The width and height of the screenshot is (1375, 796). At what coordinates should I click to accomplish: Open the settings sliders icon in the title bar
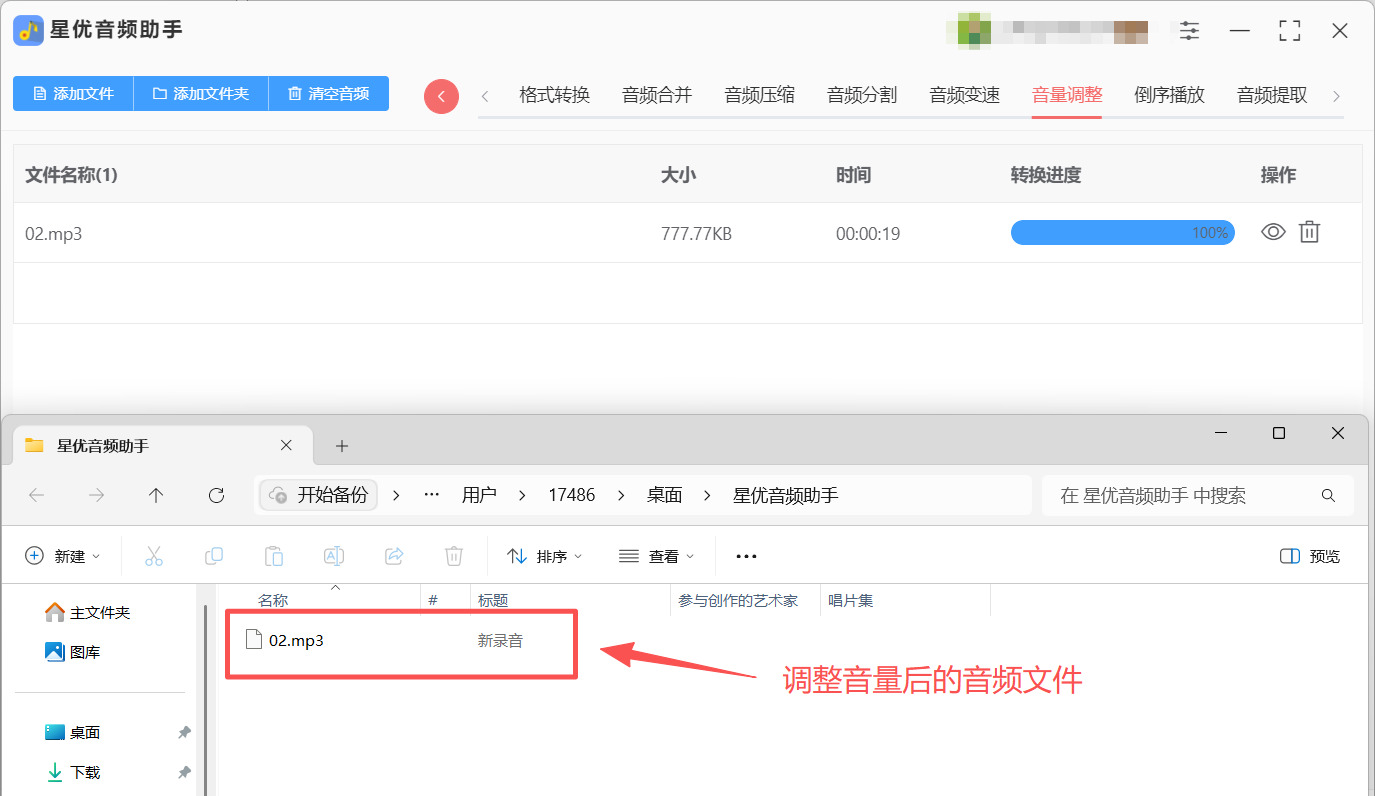(1189, 31)
